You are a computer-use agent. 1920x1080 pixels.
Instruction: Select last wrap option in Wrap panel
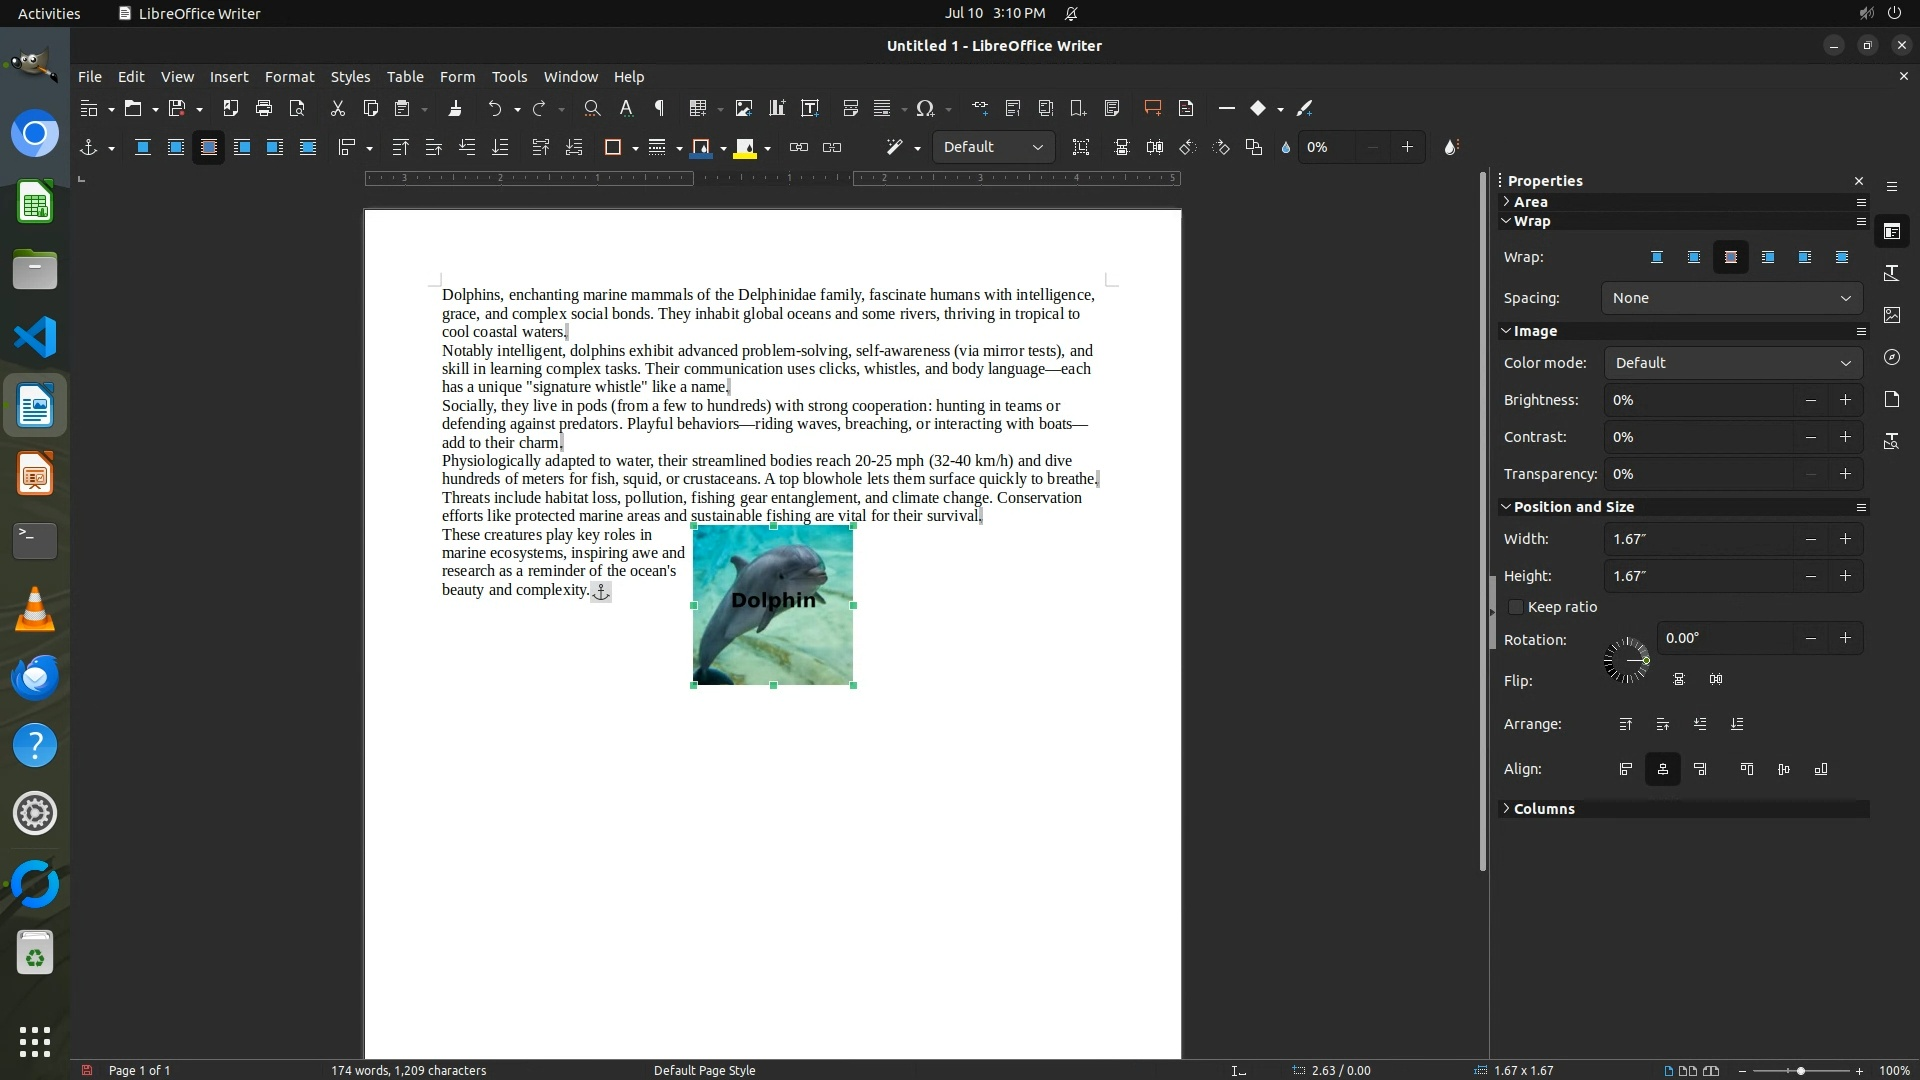1841,257
